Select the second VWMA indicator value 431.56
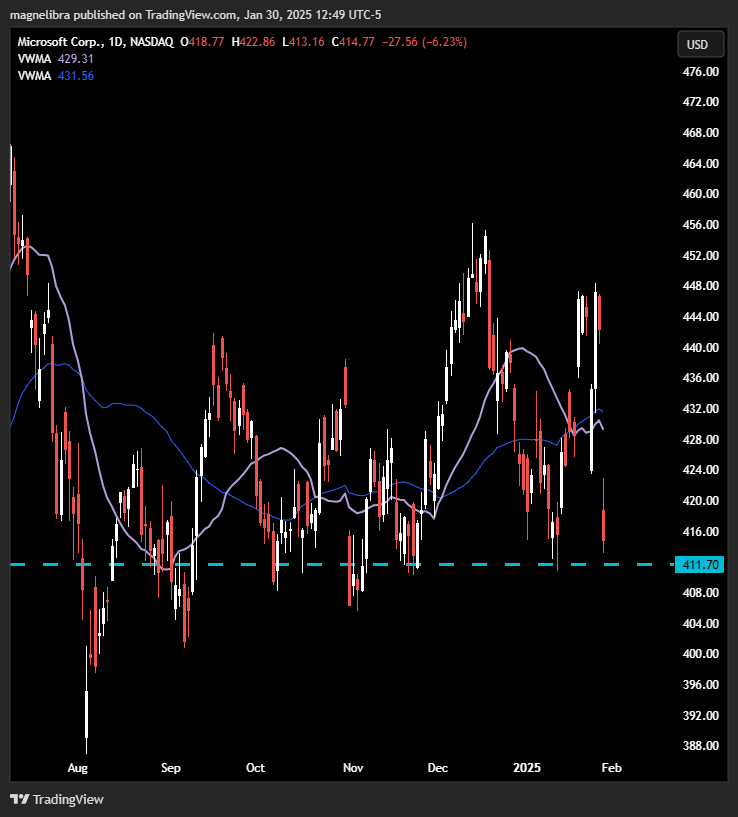The image size is (738, 817). pyautogui.click(x=76, y=76)
